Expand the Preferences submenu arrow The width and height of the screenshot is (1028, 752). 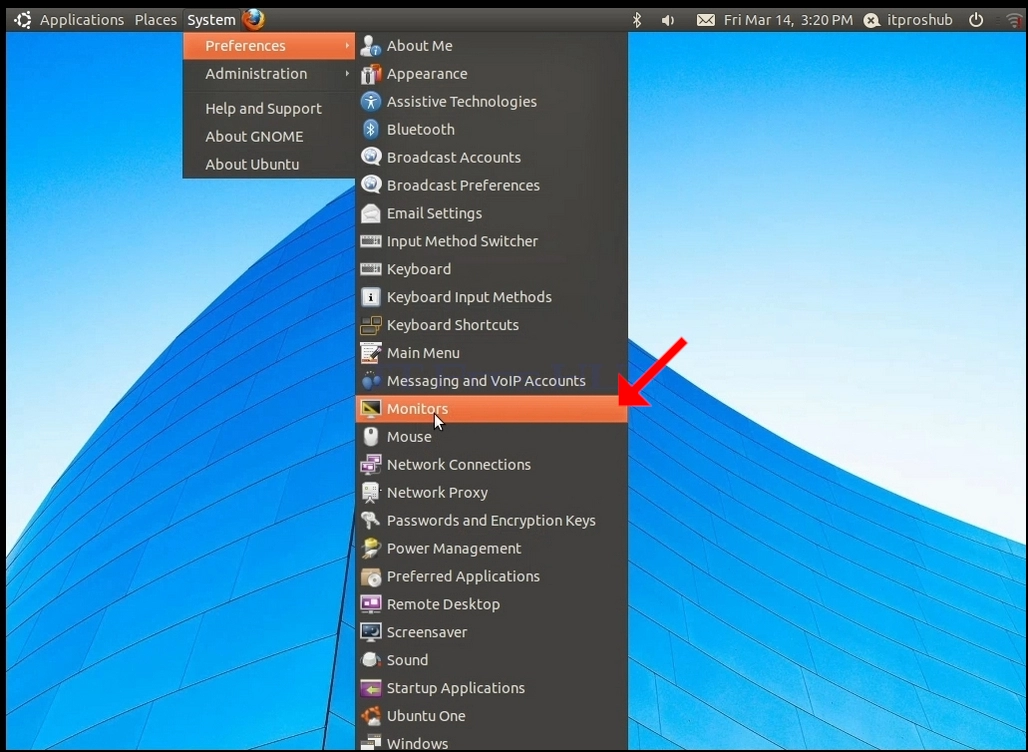coord(347,46)
